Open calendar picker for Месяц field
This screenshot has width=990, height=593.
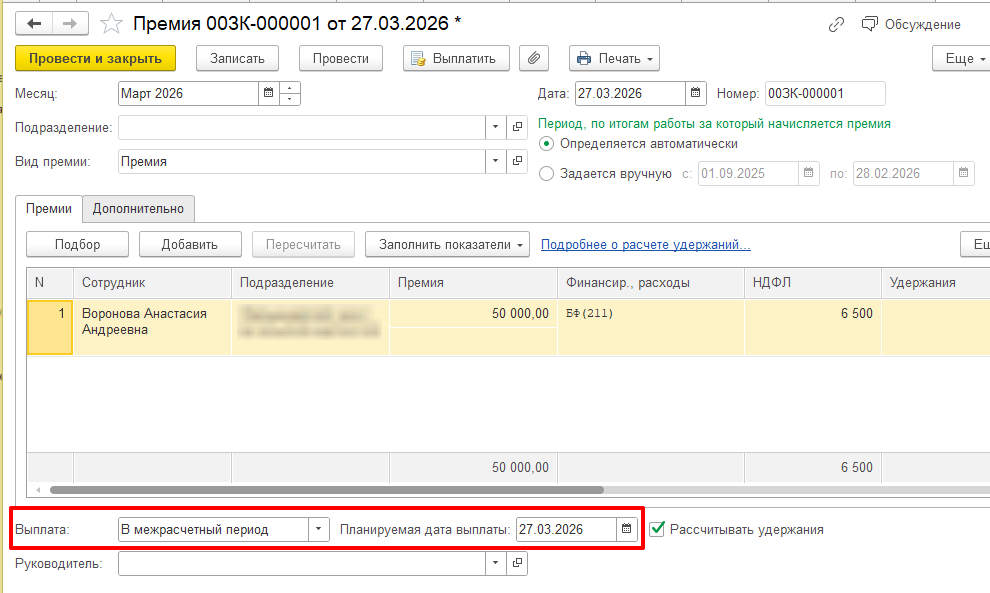click(x=268, y=94)
